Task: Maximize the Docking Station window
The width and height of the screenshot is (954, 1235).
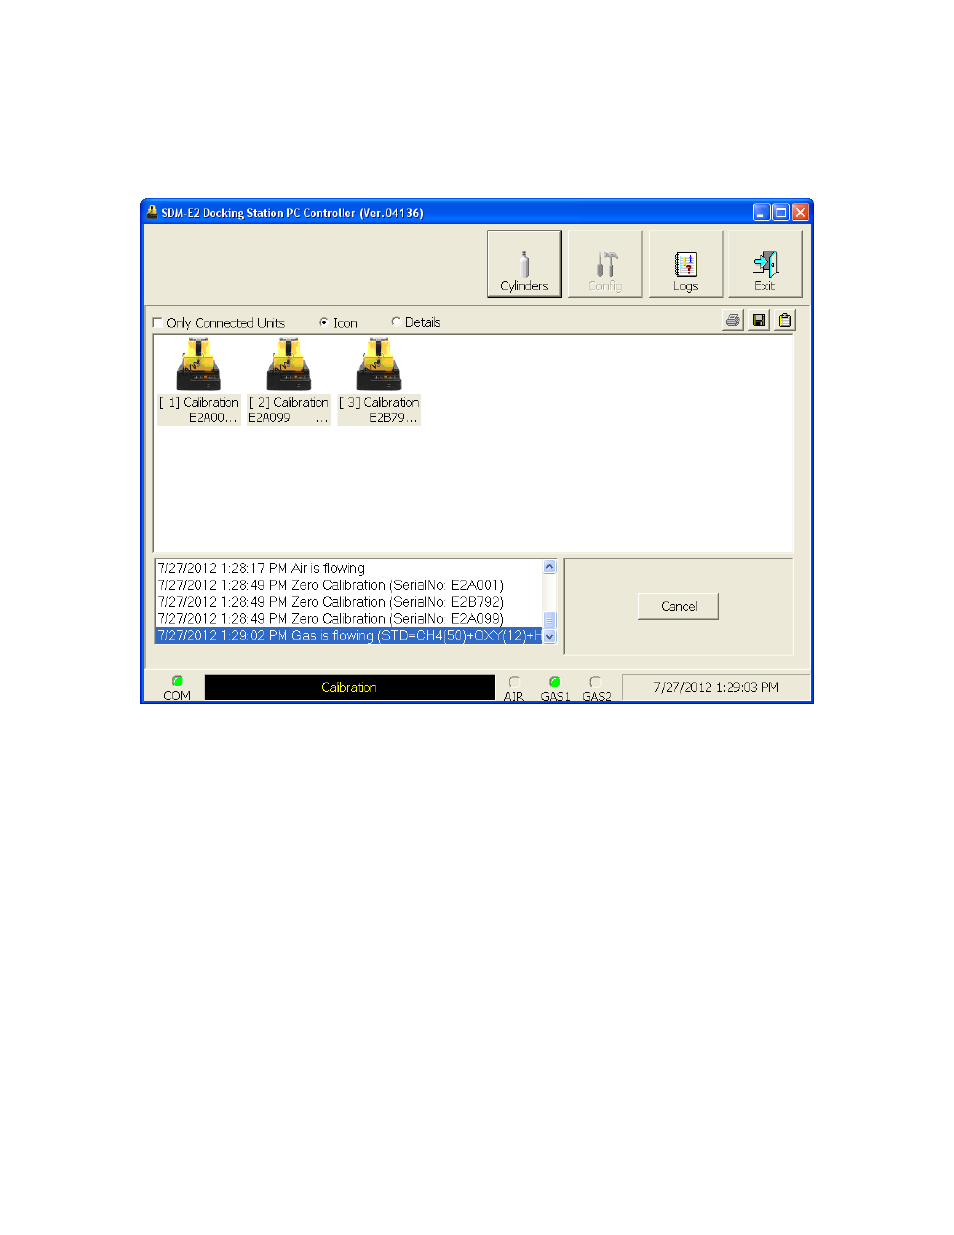Action: point(781,212)
